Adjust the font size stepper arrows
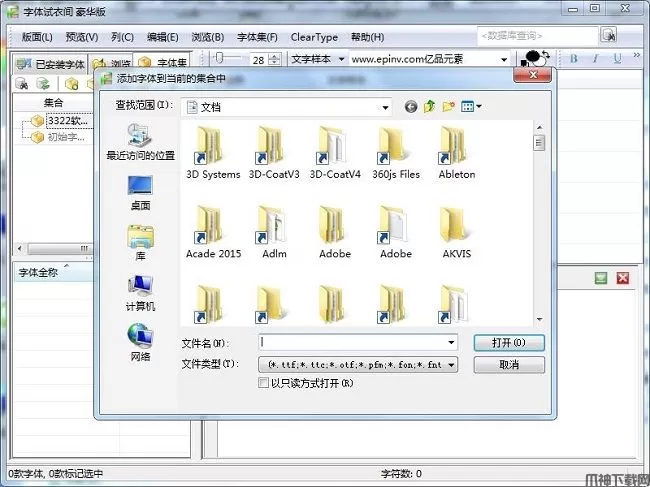 pyautogui.click(x=274, y=59)
